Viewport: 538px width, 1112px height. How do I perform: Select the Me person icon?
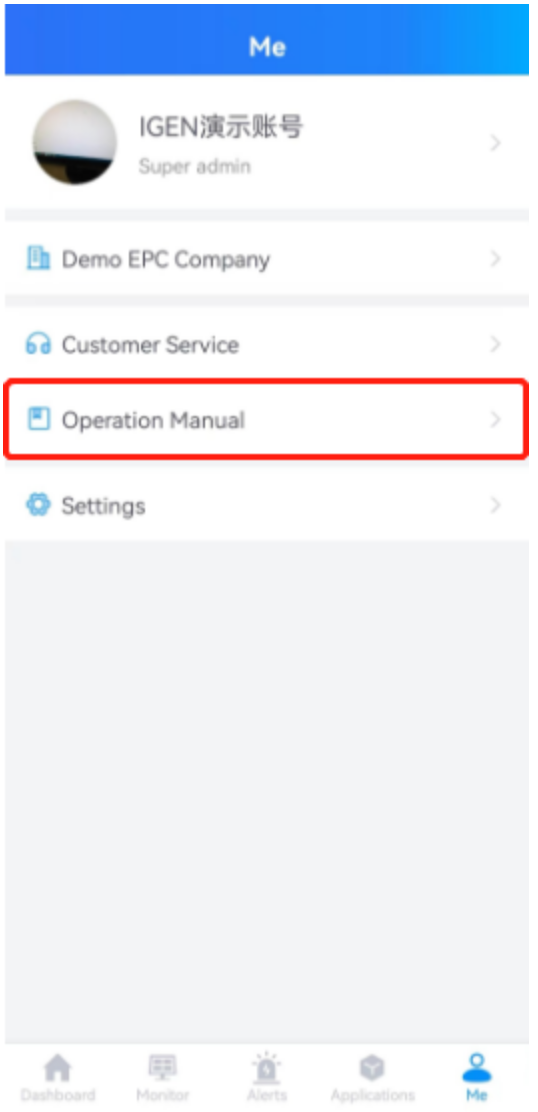476,1067
